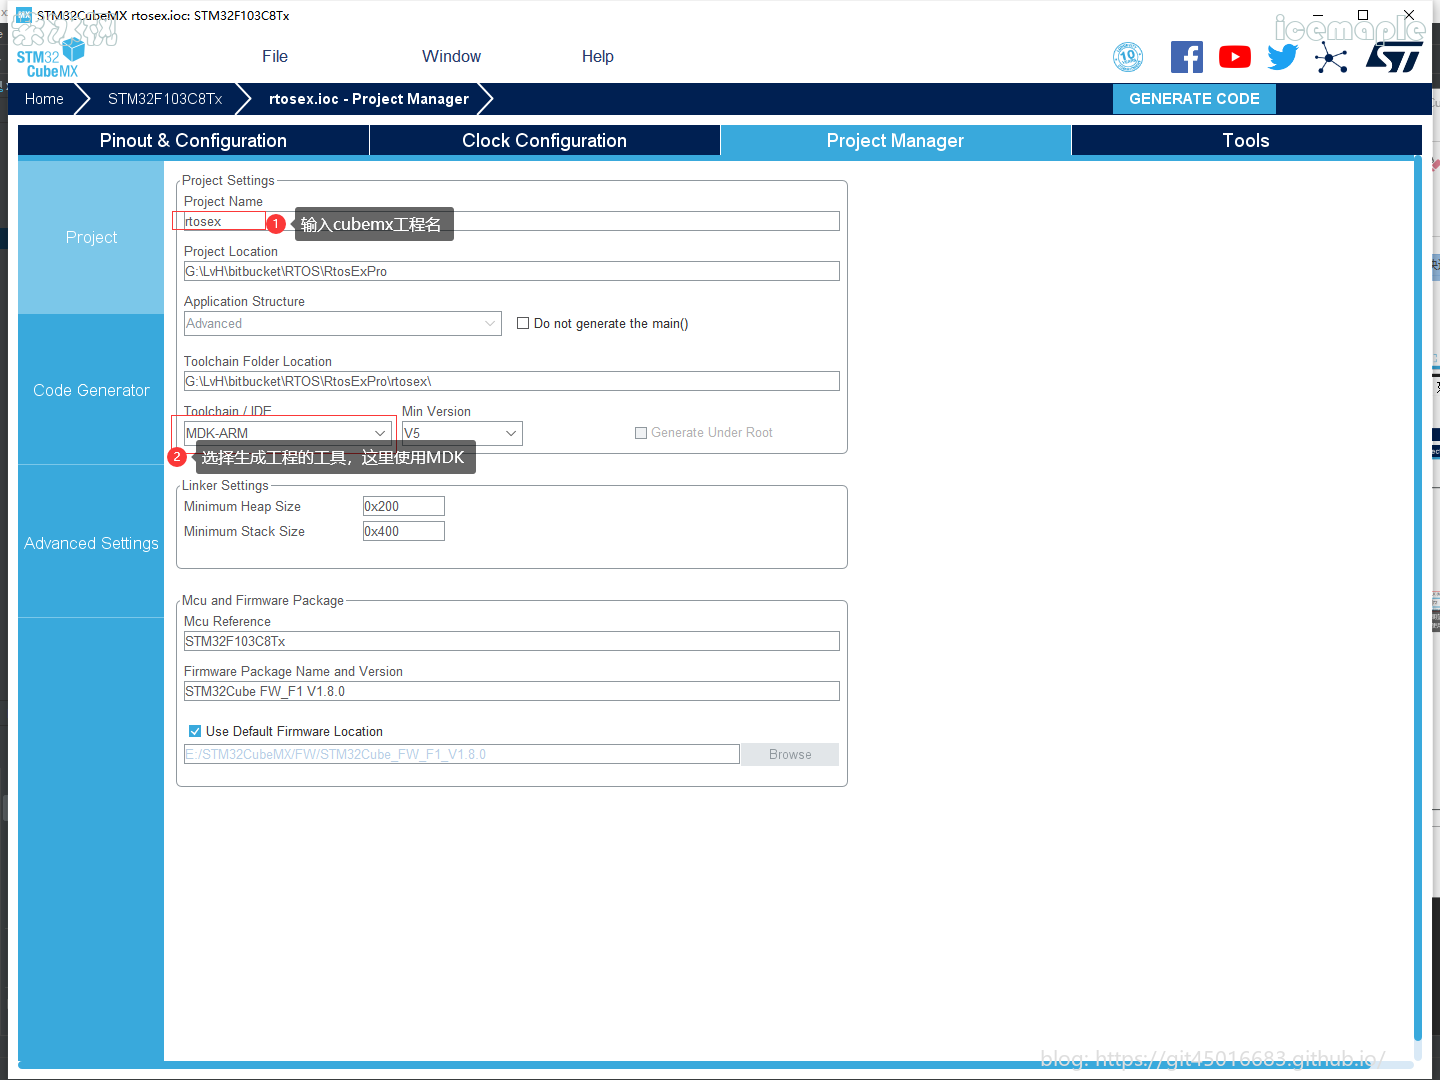Screen dimensions: 1440x1080
Task: Click the Toolchain Folder Location field
Action: click(512, 381)
